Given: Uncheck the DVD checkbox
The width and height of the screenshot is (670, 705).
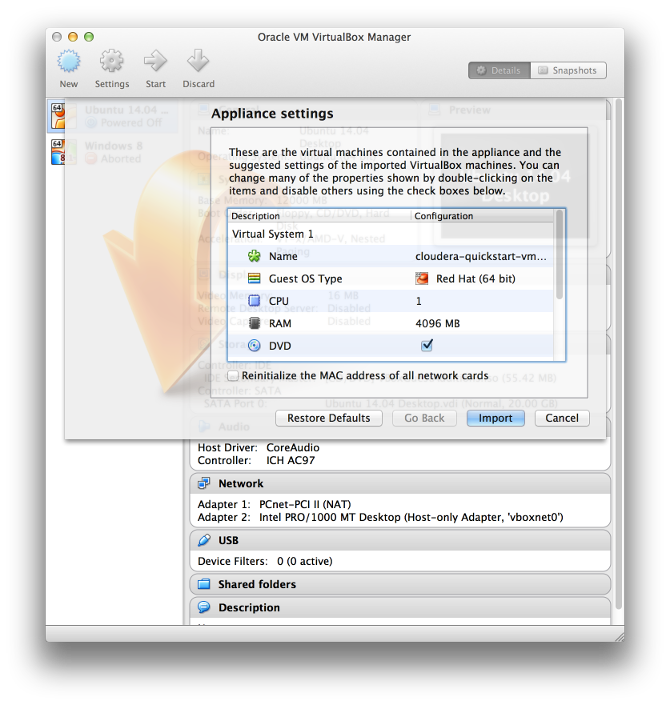Looking at the screenshot, I should [x=426, y=345].
